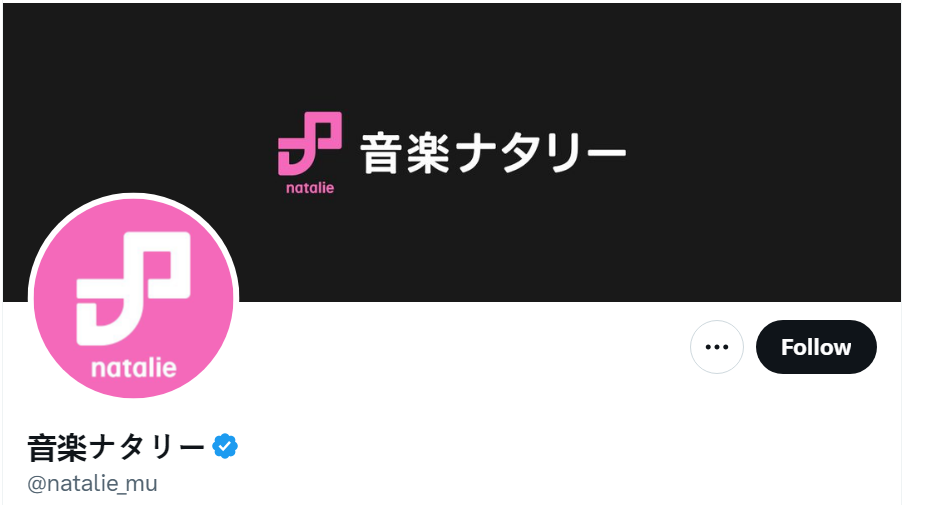The width and height of the screenshot is (945, 505).
Task: Click the white note symbol in avatar
Action: point(133,289)
